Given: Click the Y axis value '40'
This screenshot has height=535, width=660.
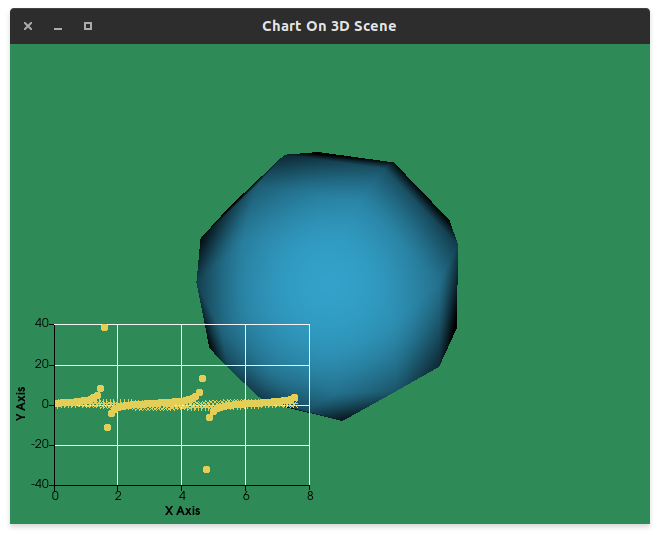Looking at the screenshot, I should click(42, 323).
